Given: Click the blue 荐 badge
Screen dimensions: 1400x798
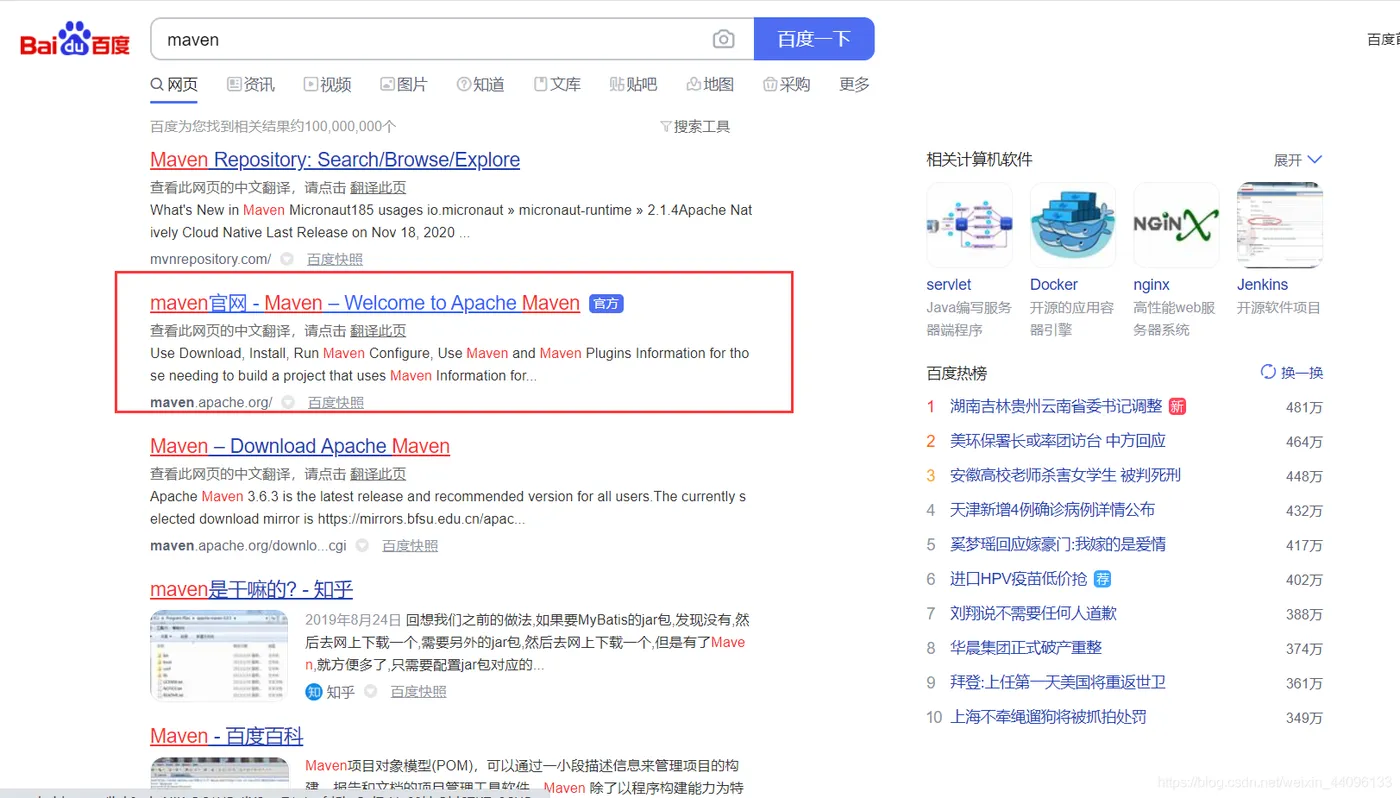Looking at the screenshot, I should pos(1102,578).
